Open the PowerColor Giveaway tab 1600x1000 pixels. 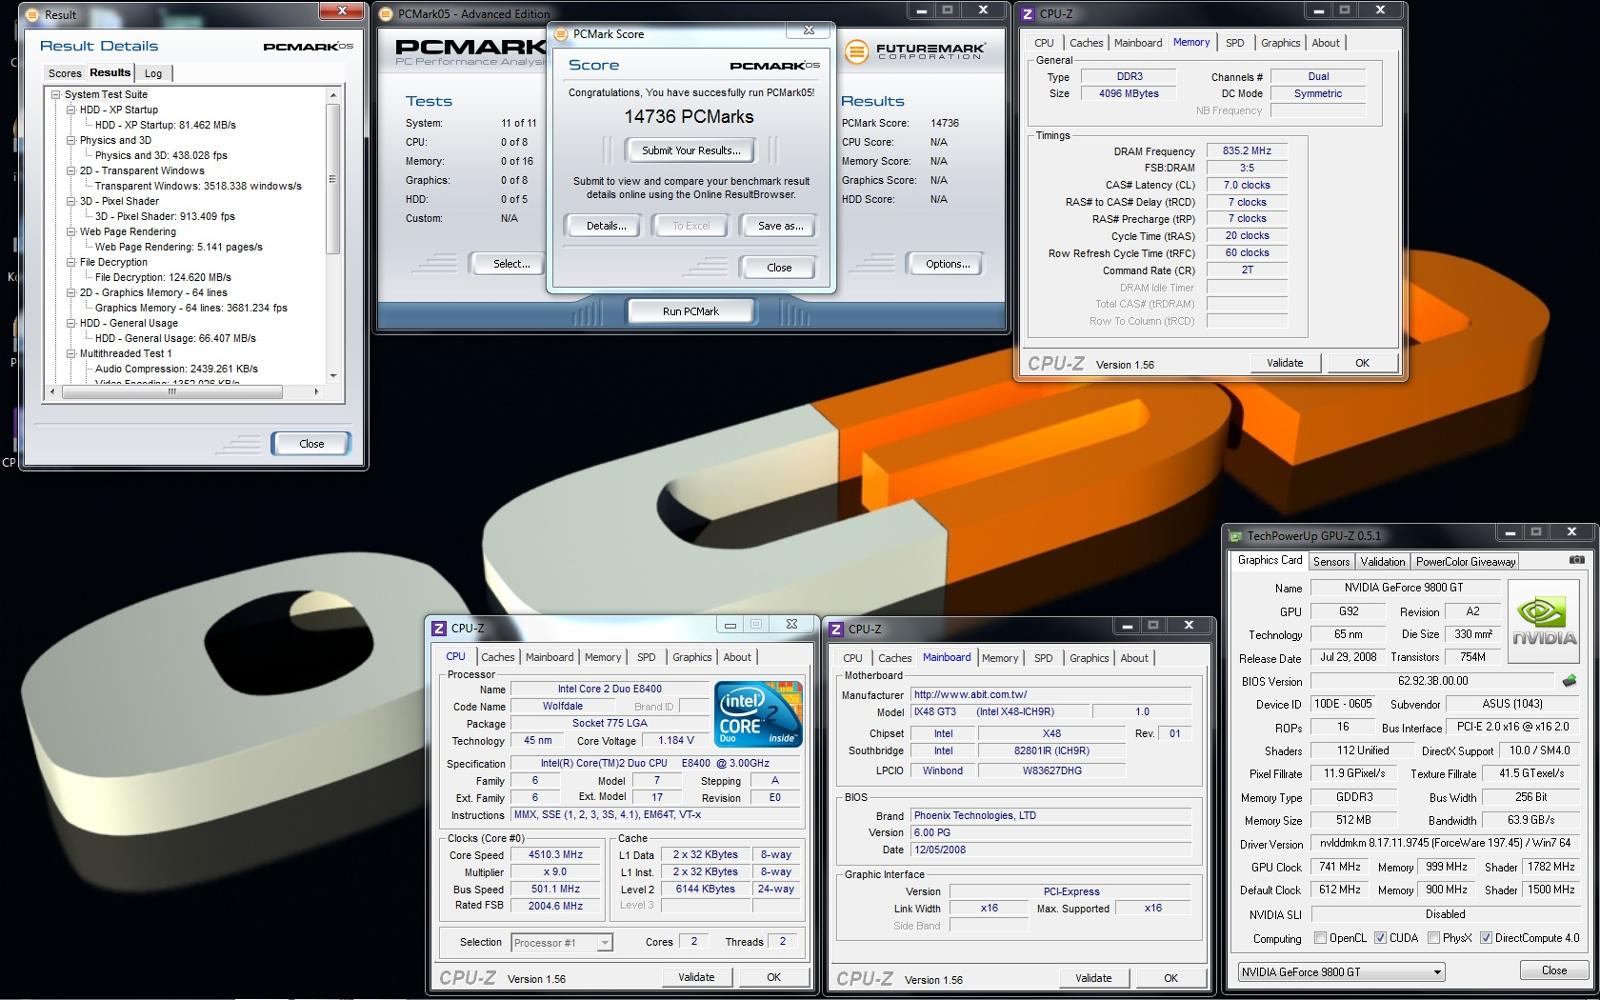click(x=1465, y=562)
